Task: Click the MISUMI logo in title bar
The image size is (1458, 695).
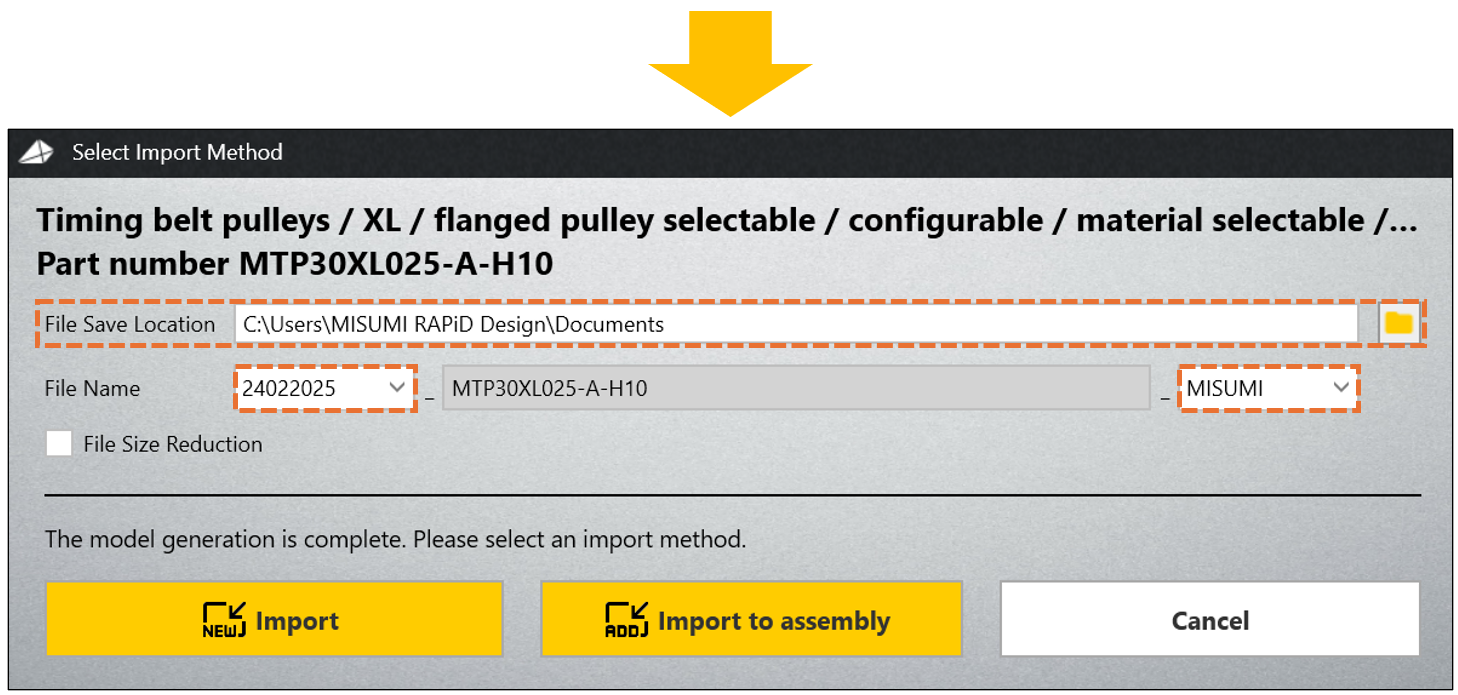Action: (x=38, y=152)
